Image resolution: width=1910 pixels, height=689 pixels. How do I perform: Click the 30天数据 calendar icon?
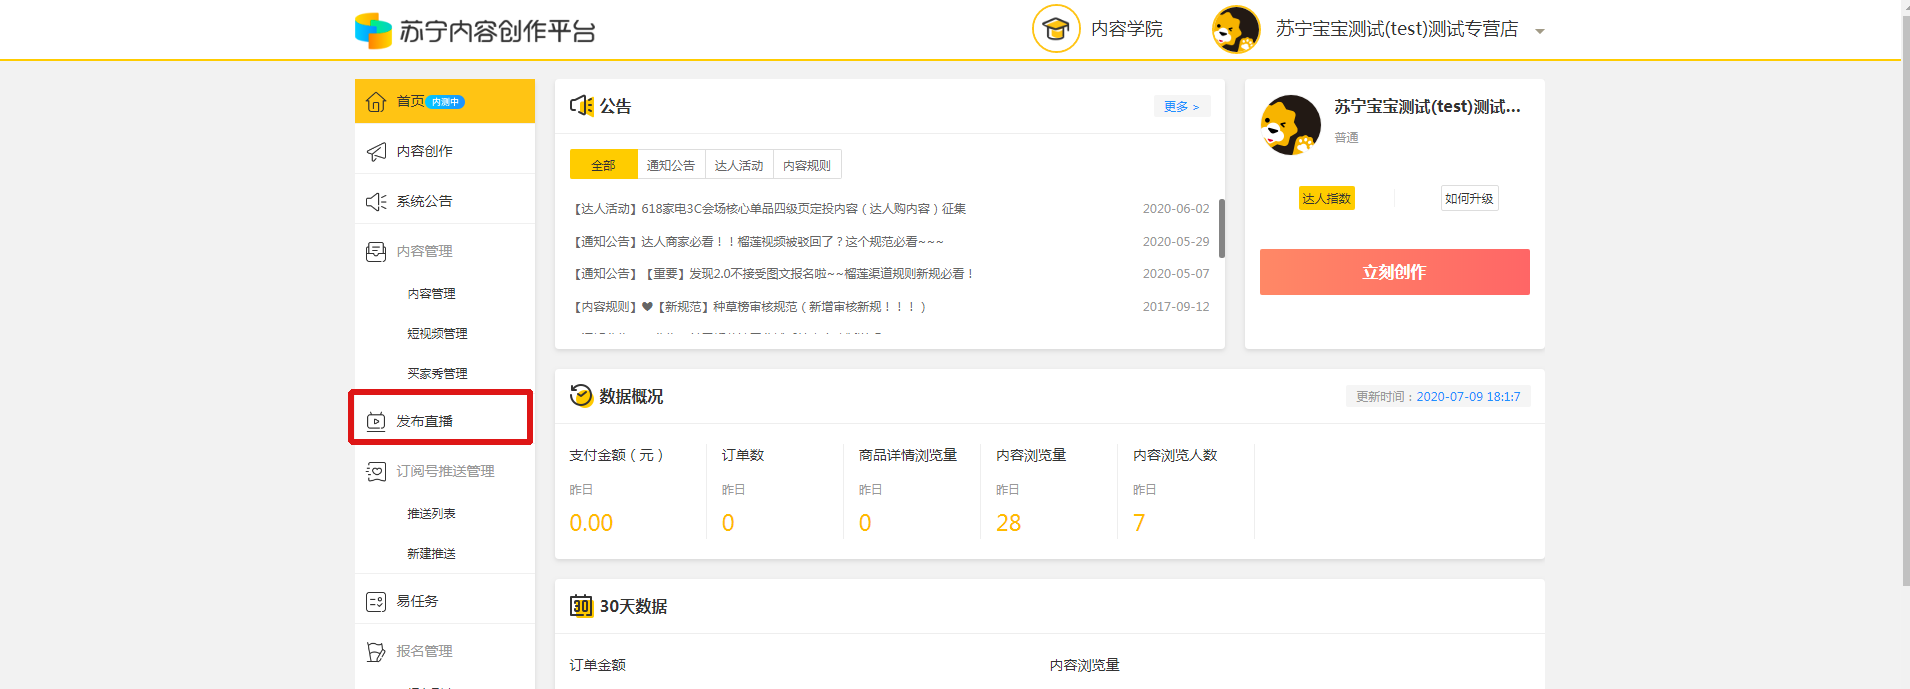581,606
